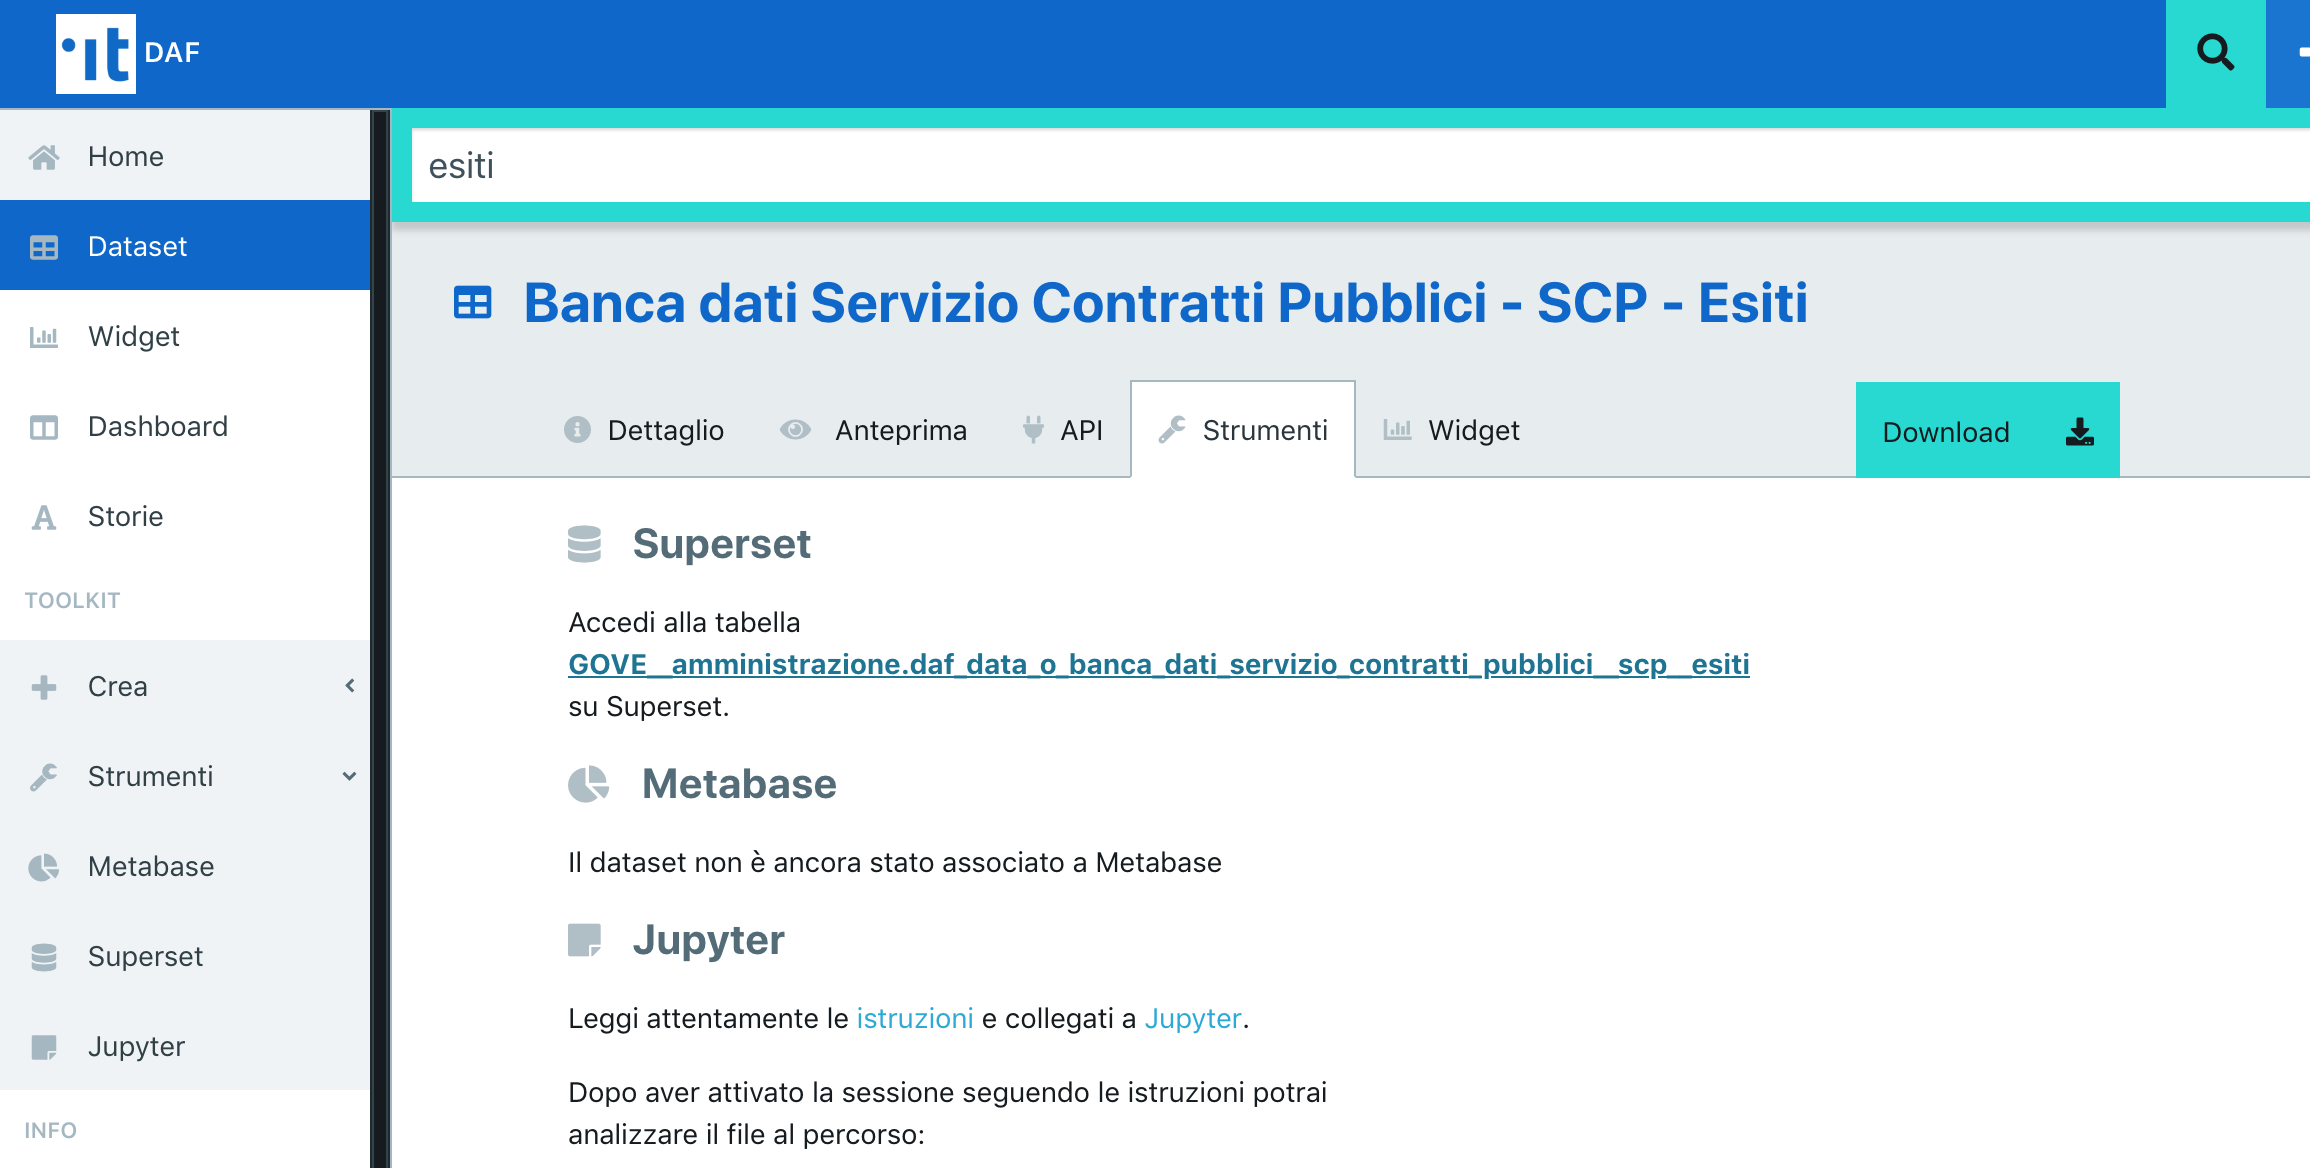Open the API tab
The height and width of the screenshot is (1168, 2310).
[1062, 430]
